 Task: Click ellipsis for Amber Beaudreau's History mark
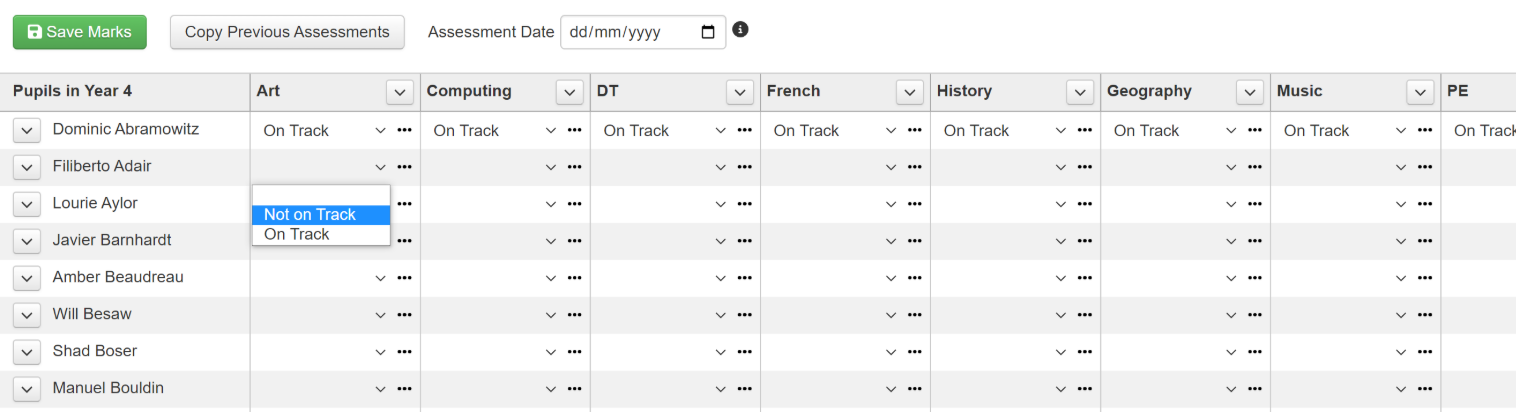pos(1084,278)
